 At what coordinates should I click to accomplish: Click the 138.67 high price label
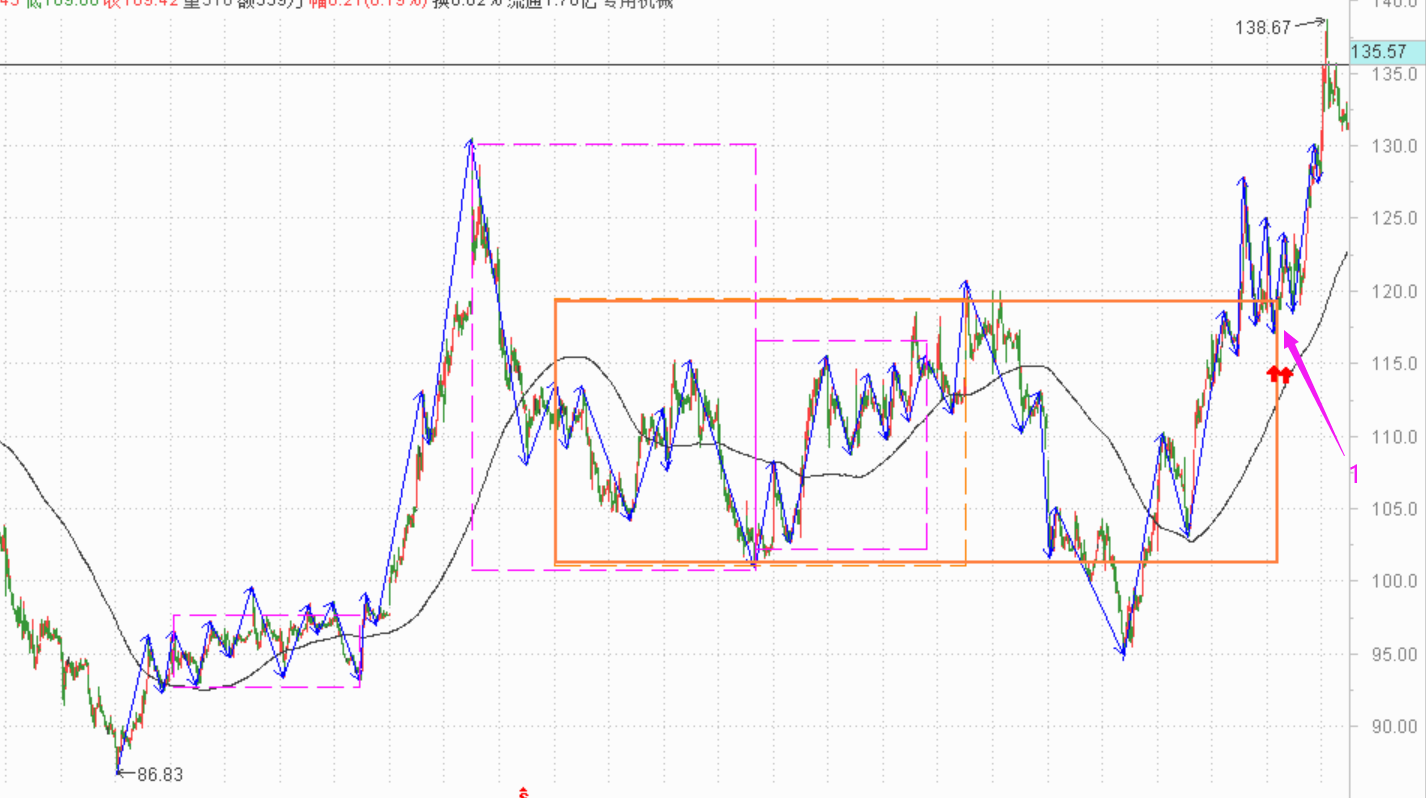1263,28
